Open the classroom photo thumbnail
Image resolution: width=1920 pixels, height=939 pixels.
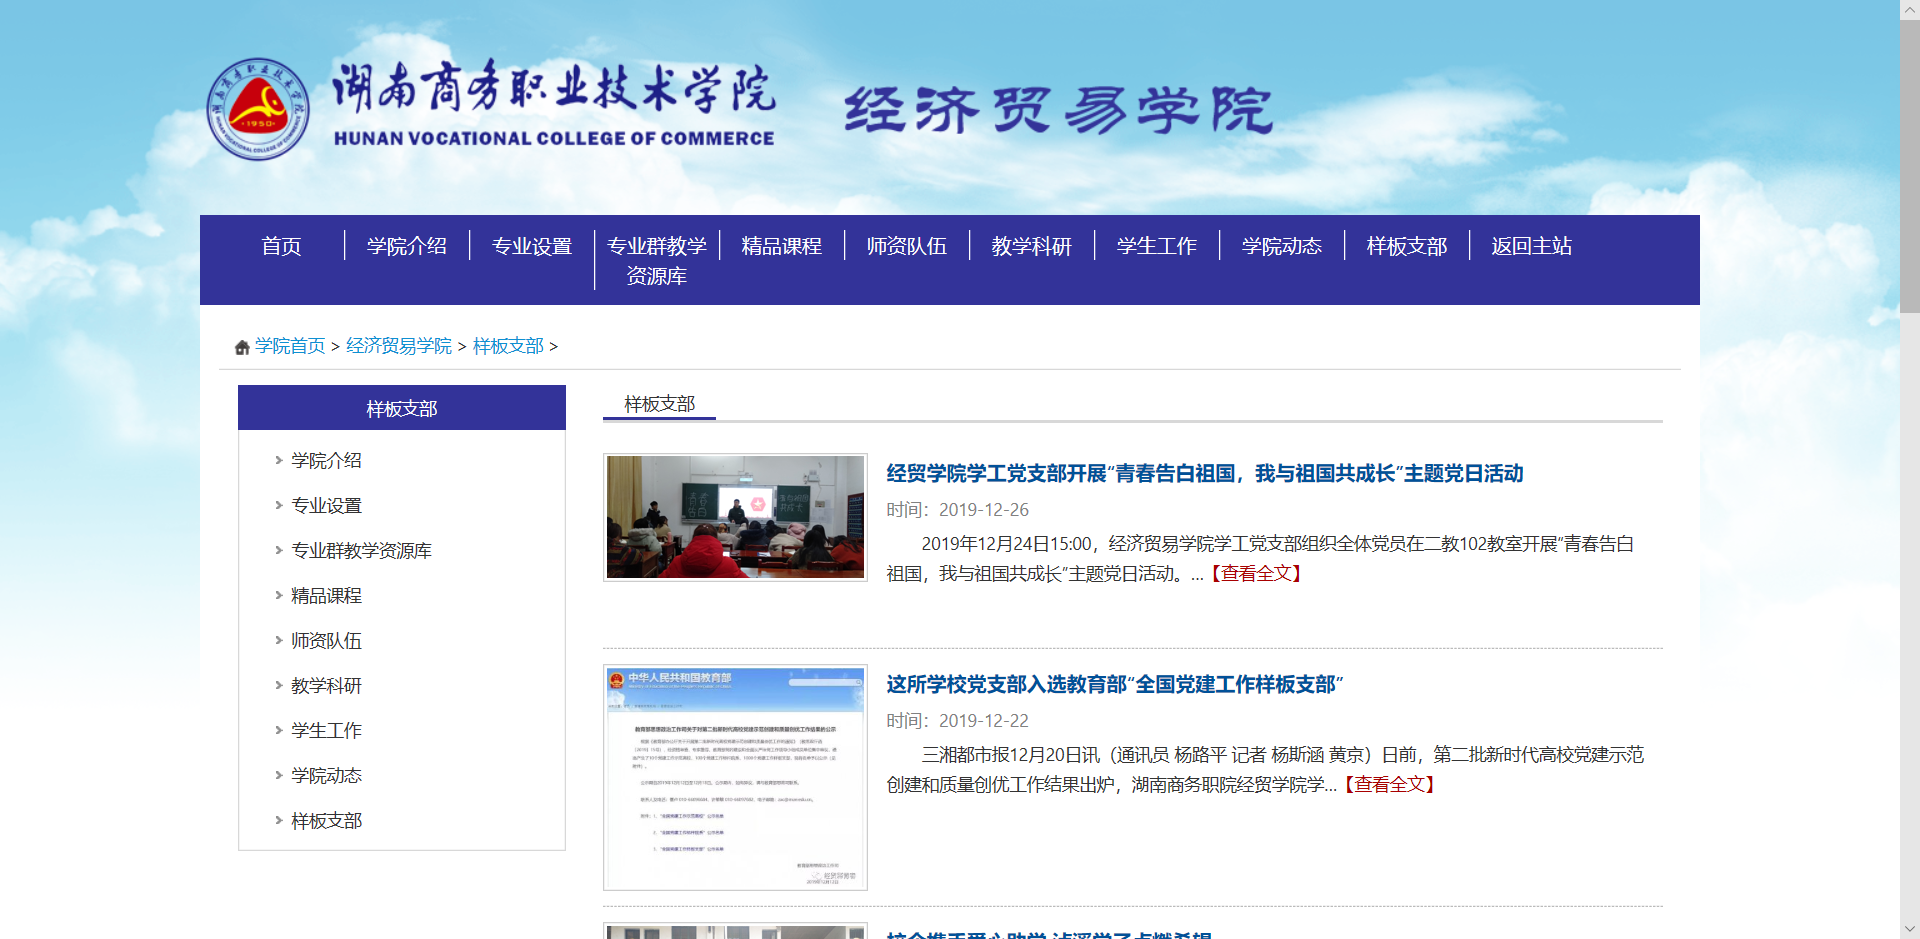(735, 517)
